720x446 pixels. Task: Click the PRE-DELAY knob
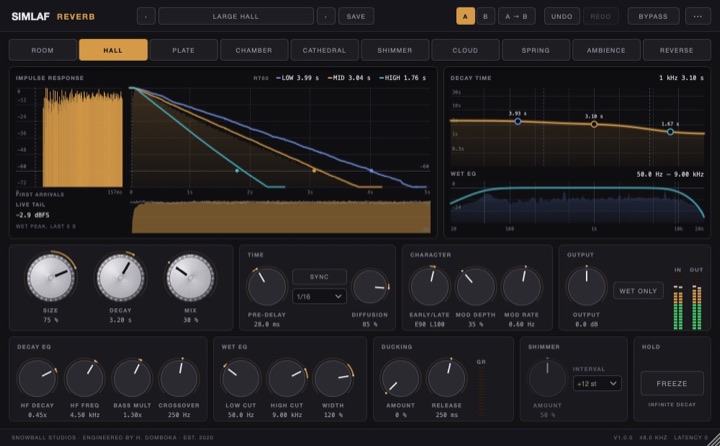coord(267,287)
